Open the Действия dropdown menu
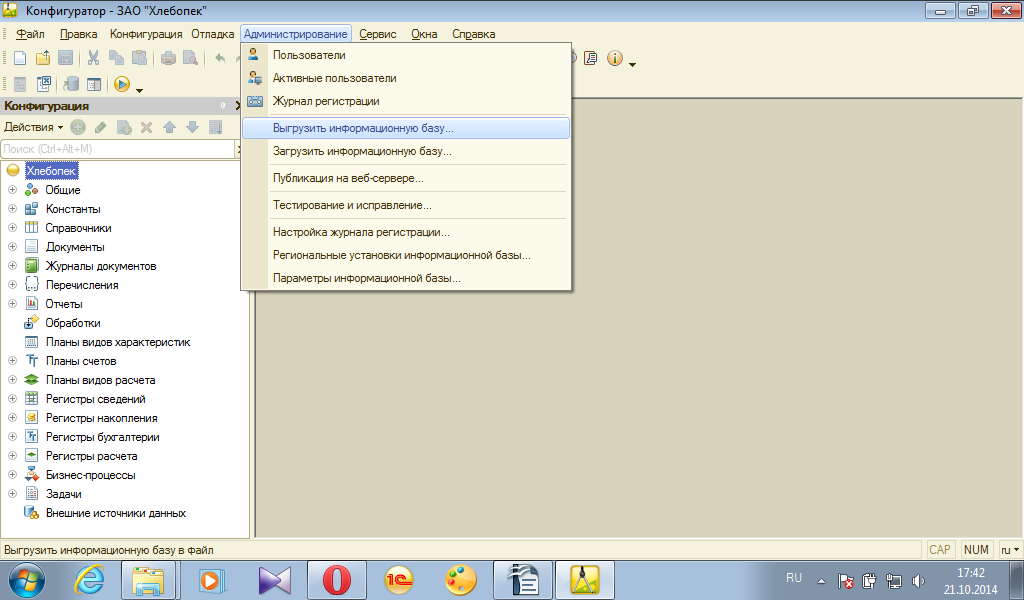The image size is (1024, 600). coord(33,127)
